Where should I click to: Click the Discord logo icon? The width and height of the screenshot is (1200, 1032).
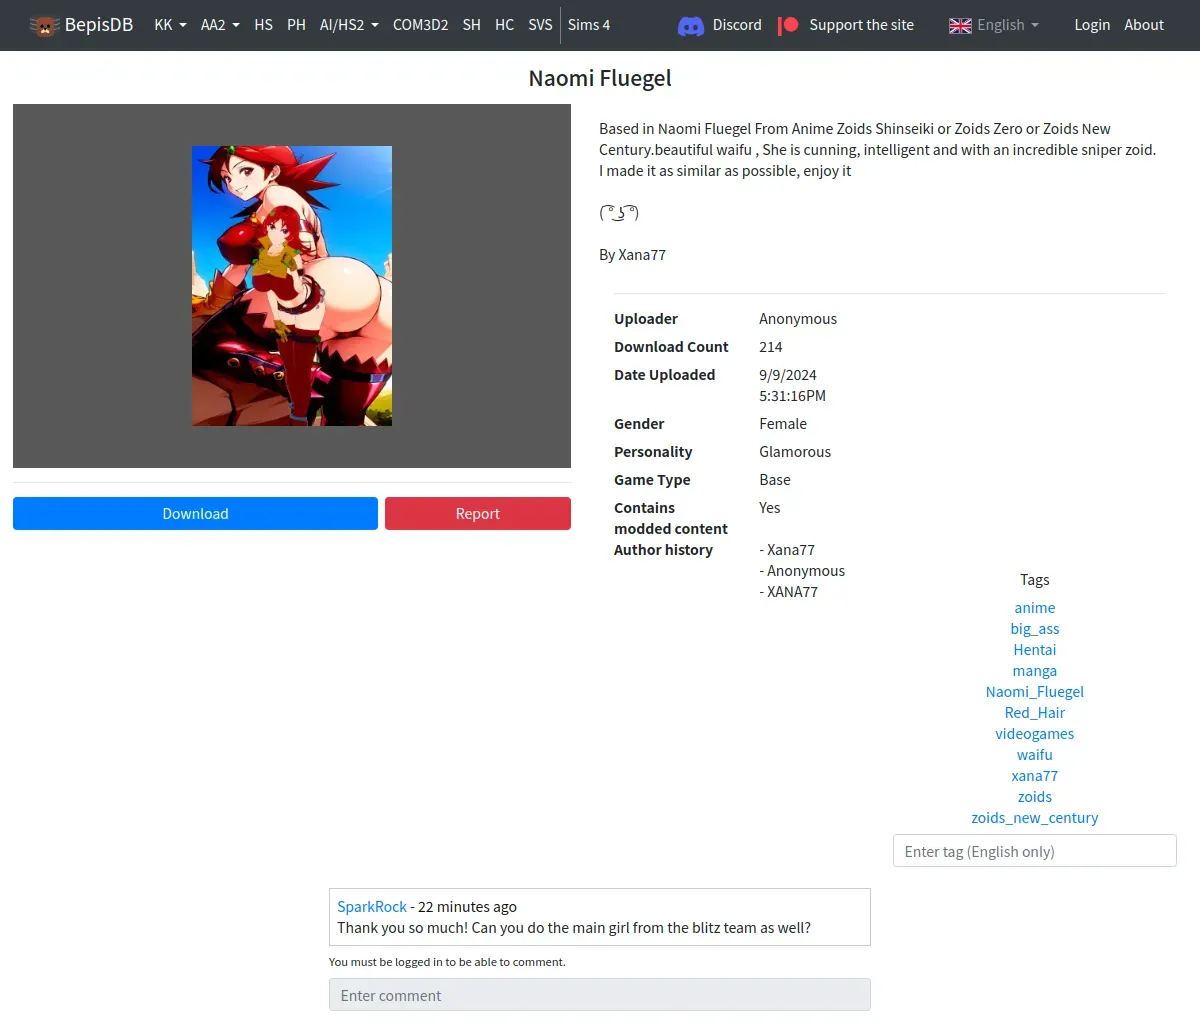tap(691, 25)
